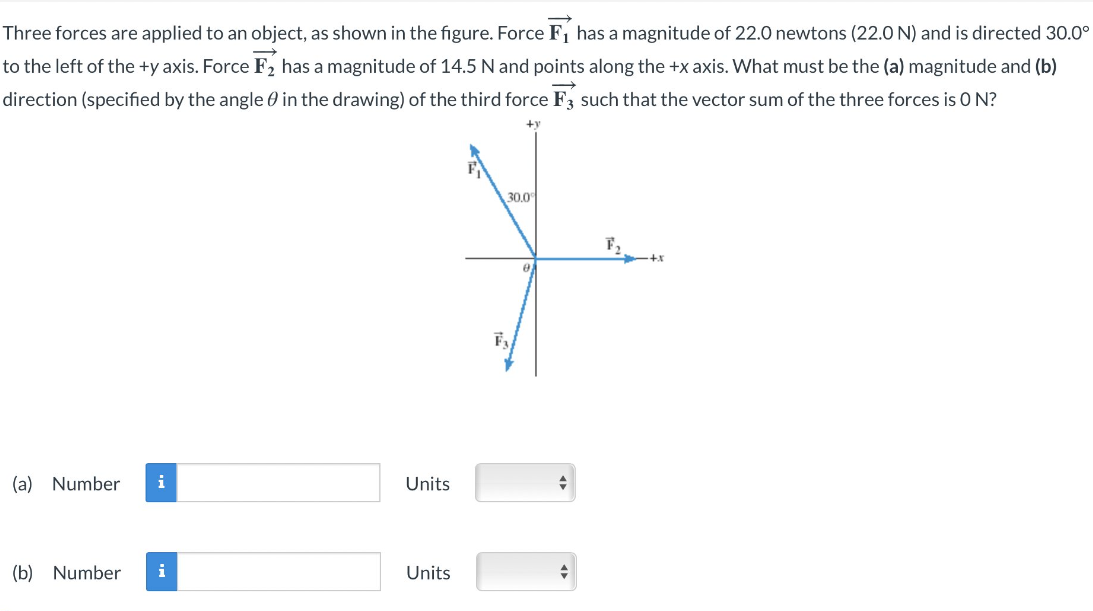Click the info icon beside part (a) Number field
Image resolution: width=1093 pixels, height=611 pixels.
[x=161, y=483]
